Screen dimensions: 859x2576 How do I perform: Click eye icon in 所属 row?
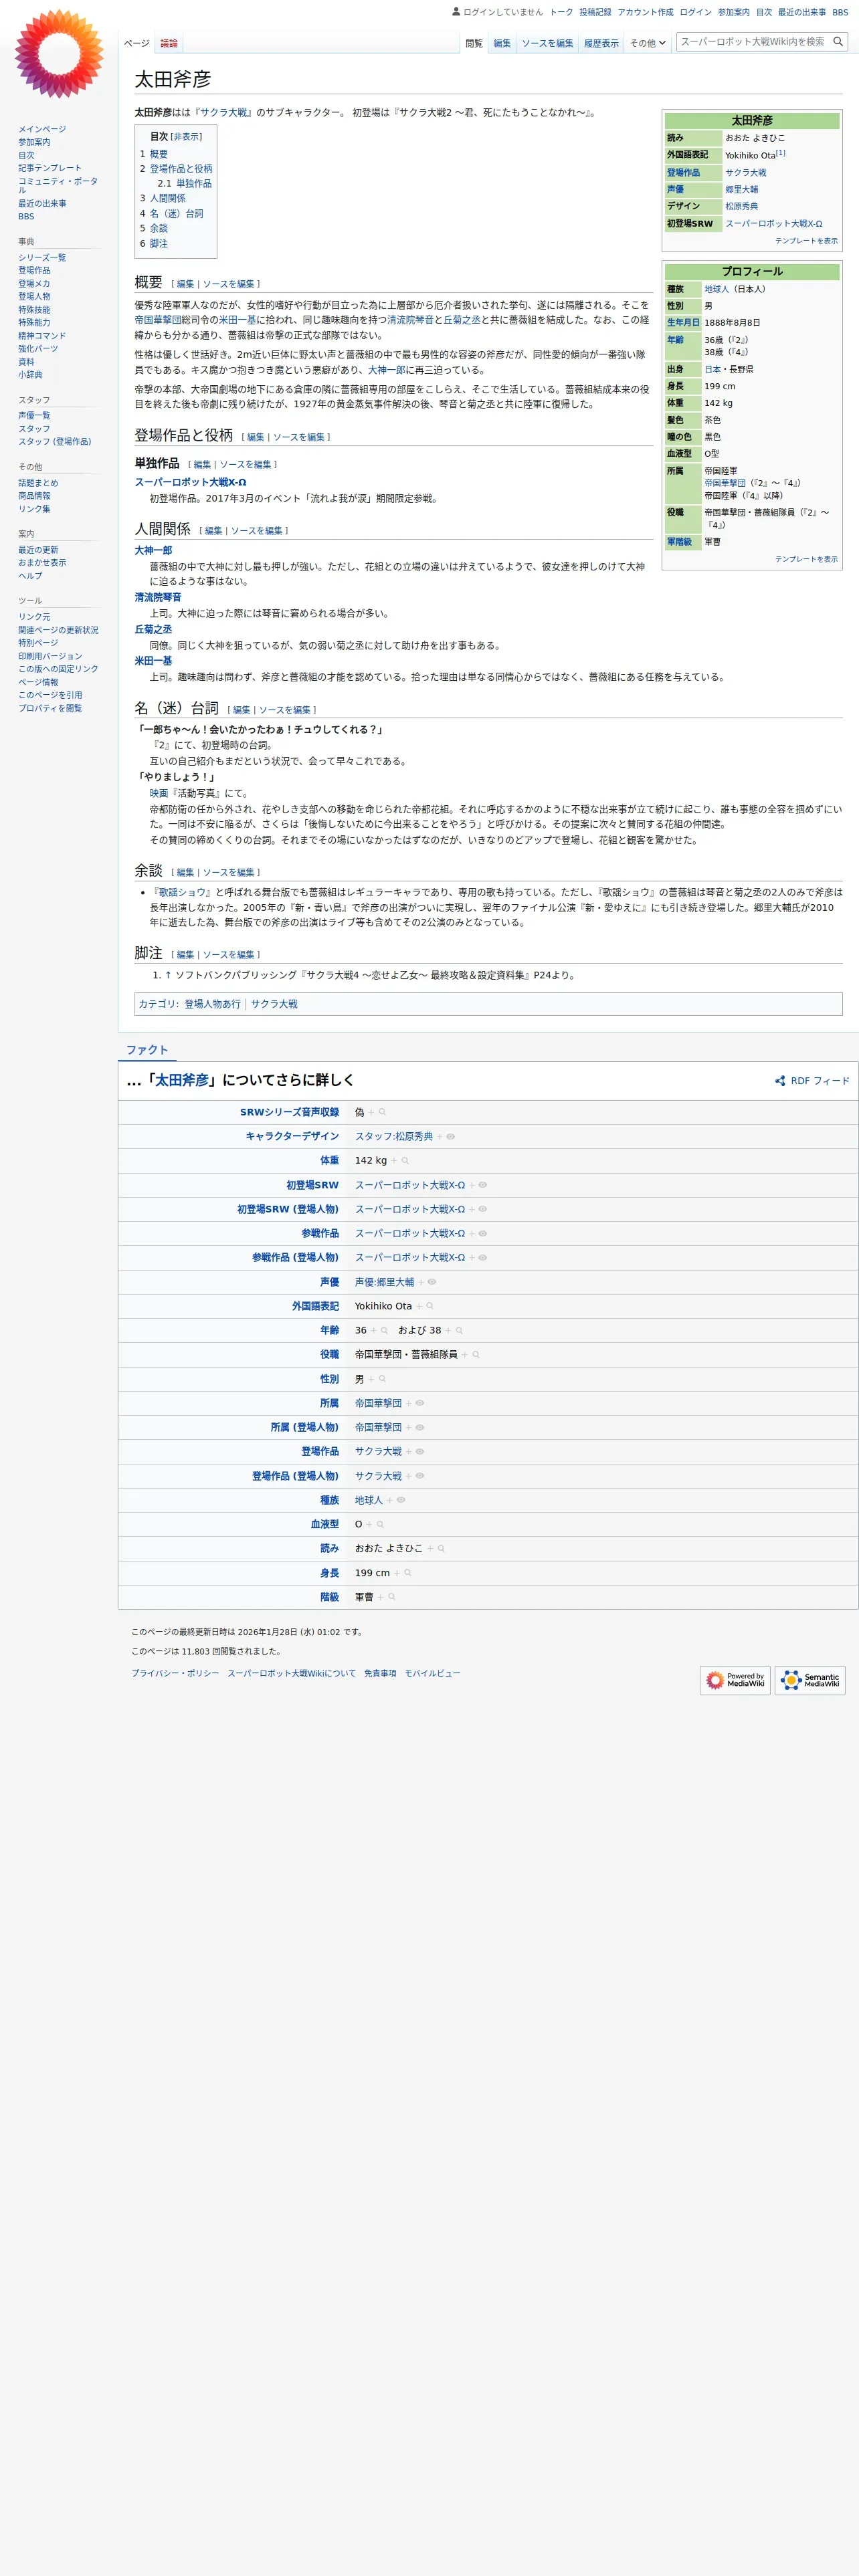tap(420, 1403)
